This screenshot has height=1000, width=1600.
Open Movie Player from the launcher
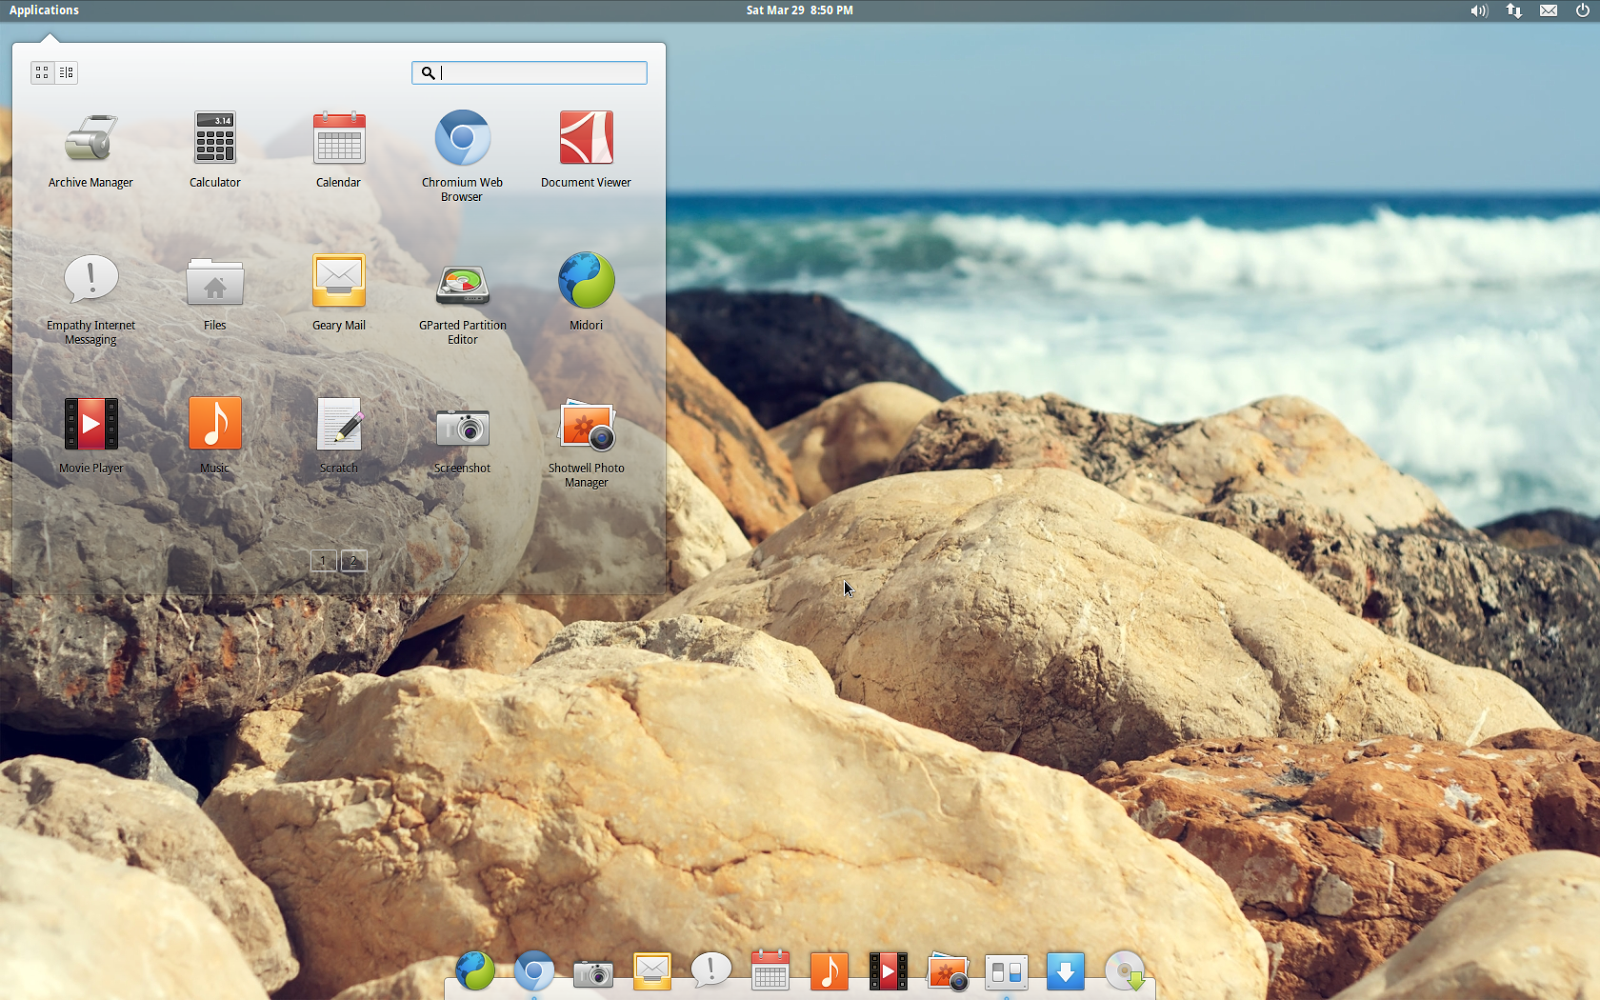coord(91,434)
